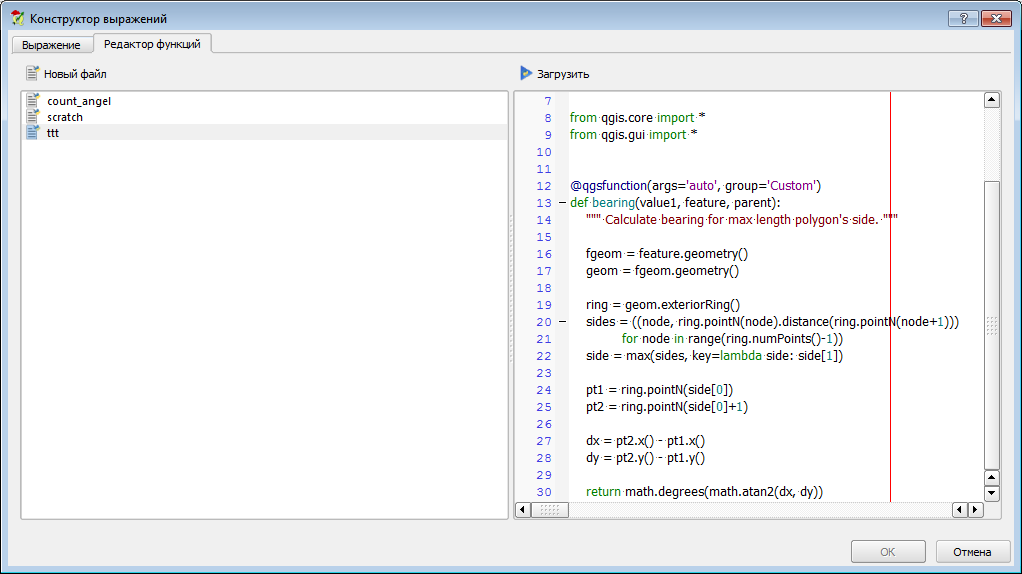Image resolution: width=1022 pixels, height=574 pixels.
Task: Click the horizontal scrollbar thumb
Action: [x=549, y=510]
